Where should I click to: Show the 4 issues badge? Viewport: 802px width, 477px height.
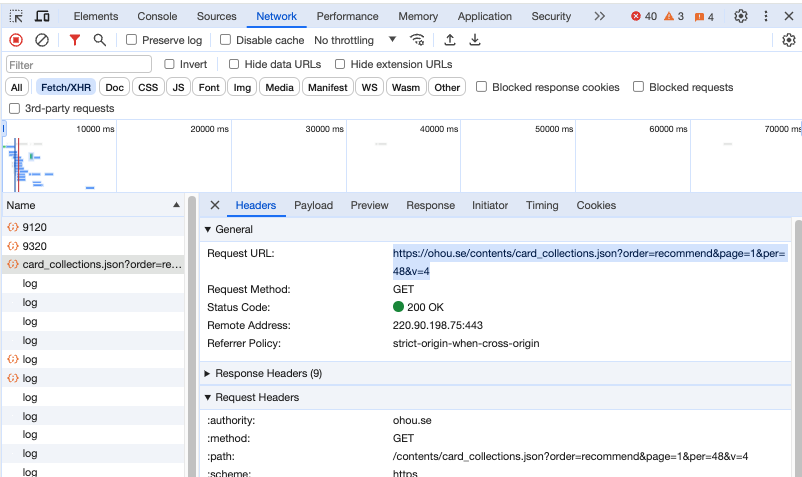[704, 17]
